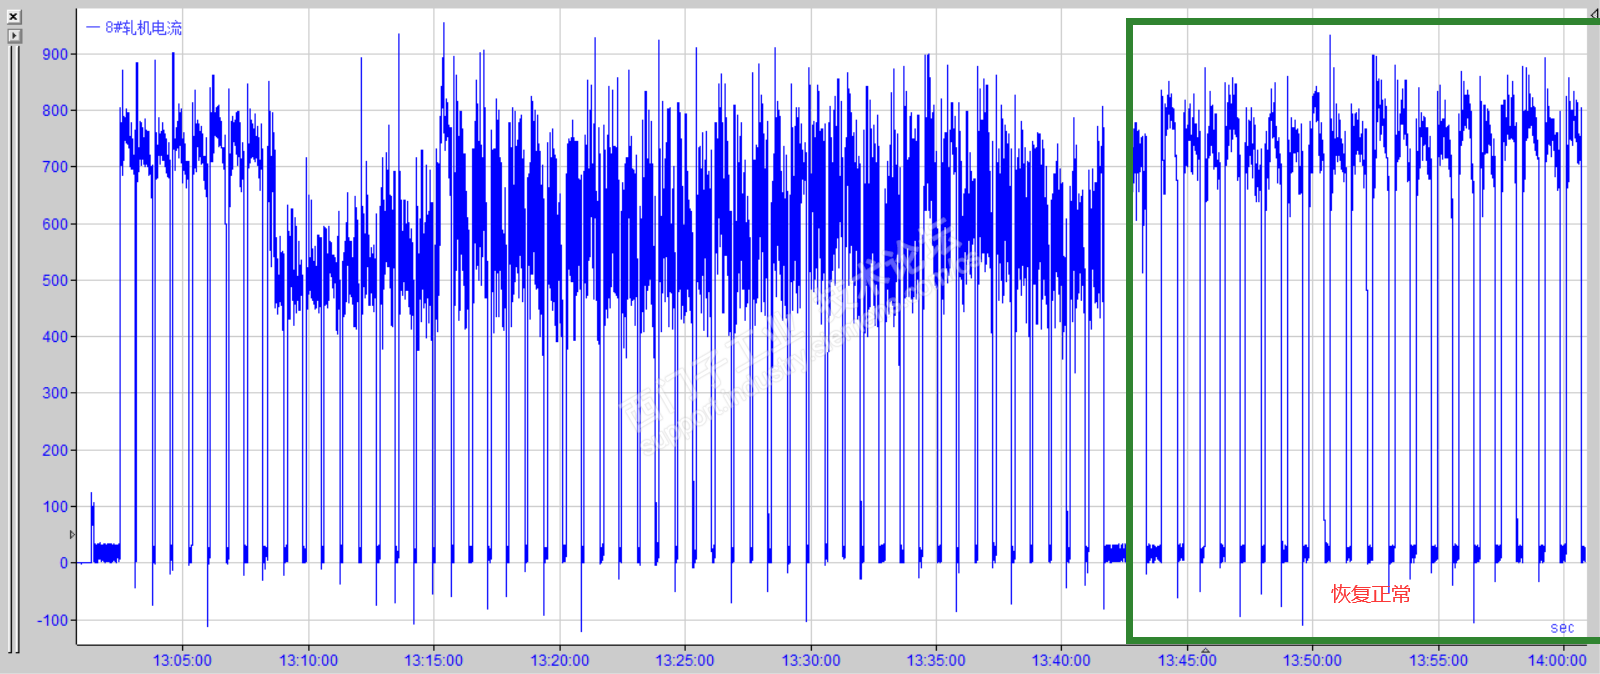1600x674 pixels.
Task: Click the 13:15:00 time label
Action: pos(433,661)
